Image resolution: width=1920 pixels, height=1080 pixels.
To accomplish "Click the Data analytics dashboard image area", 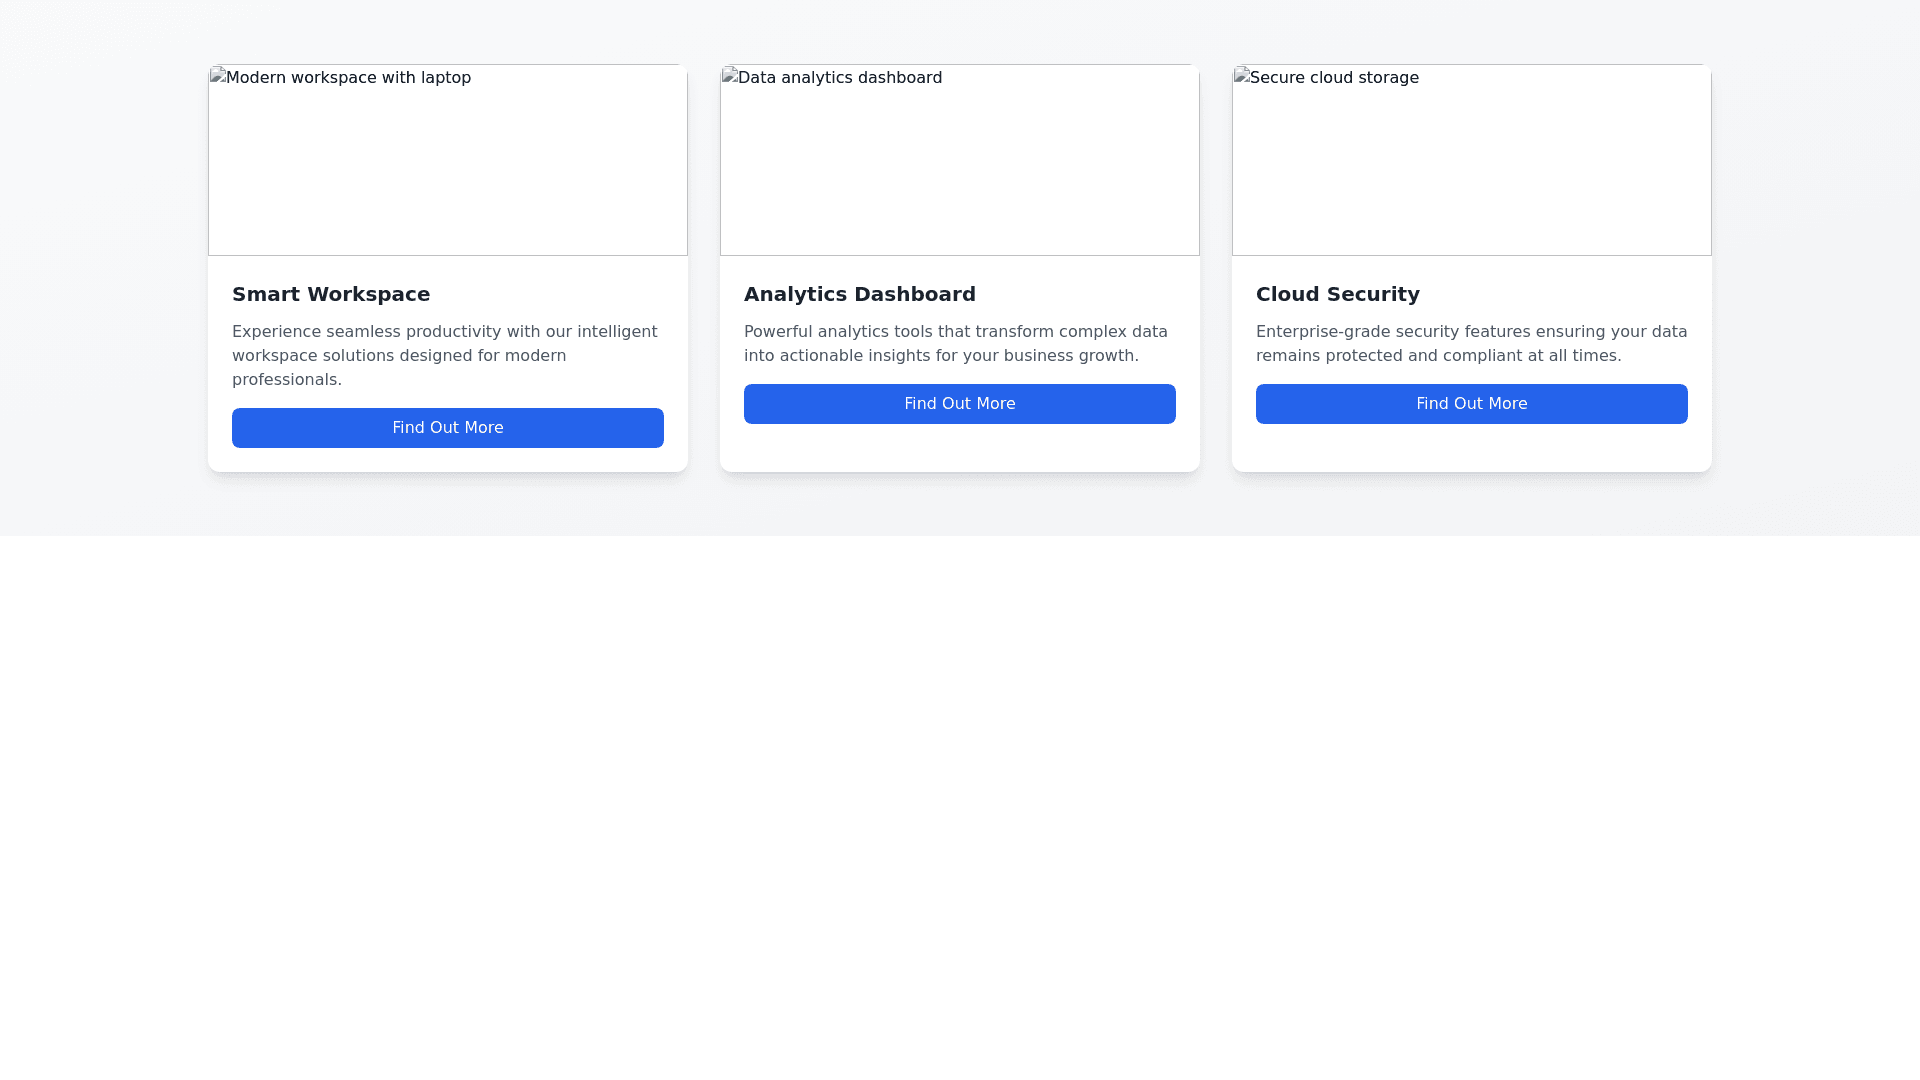I will [959, 170].
